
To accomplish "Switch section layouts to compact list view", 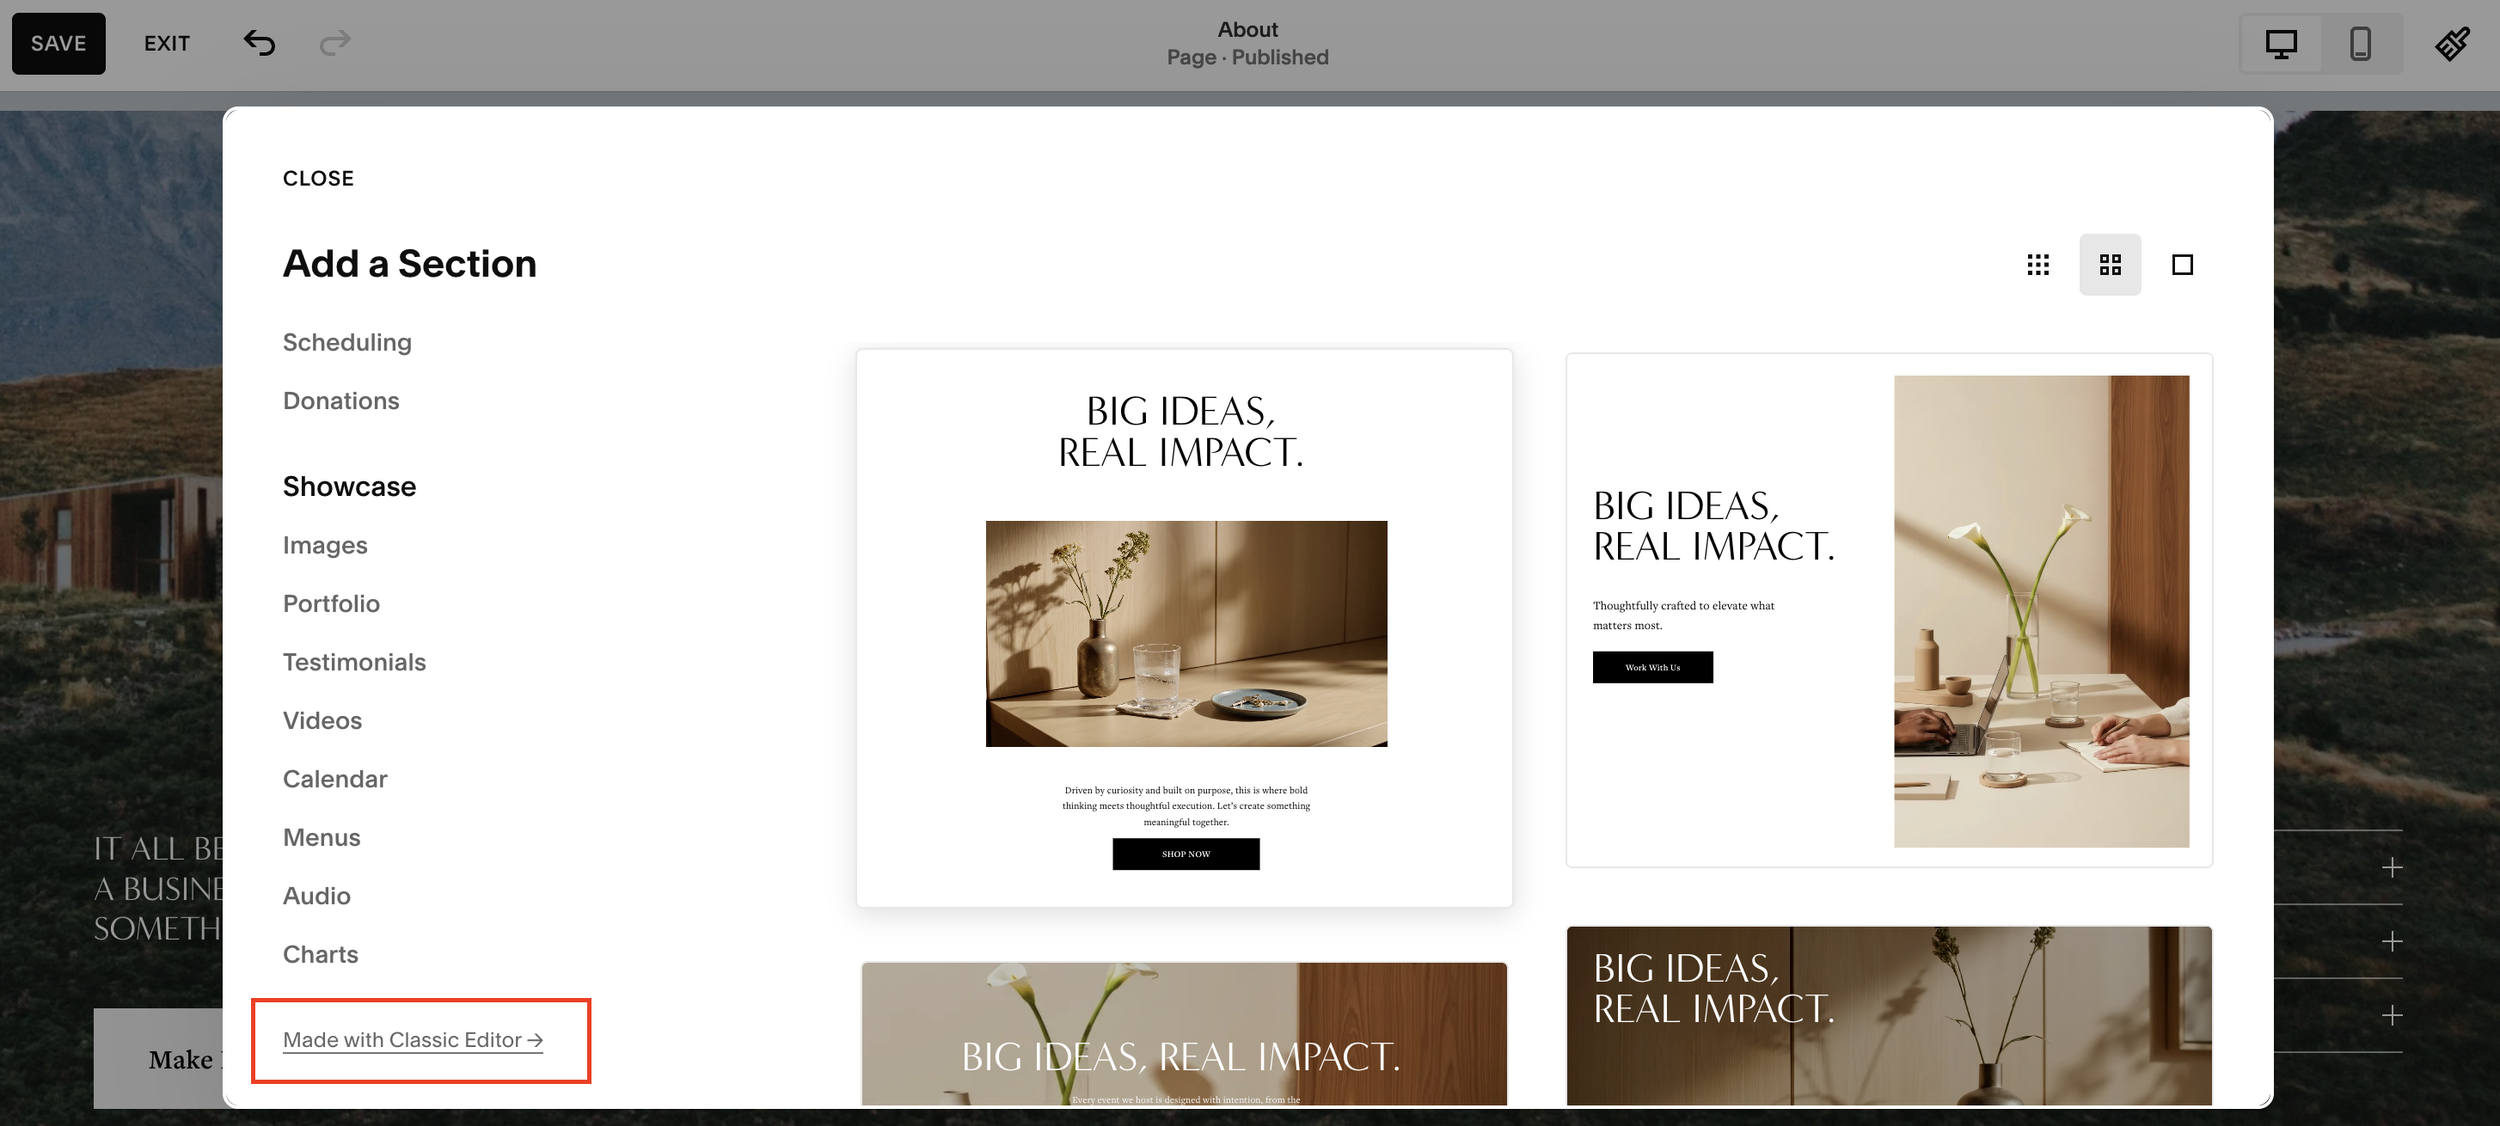I will (x=2037, y=264).
